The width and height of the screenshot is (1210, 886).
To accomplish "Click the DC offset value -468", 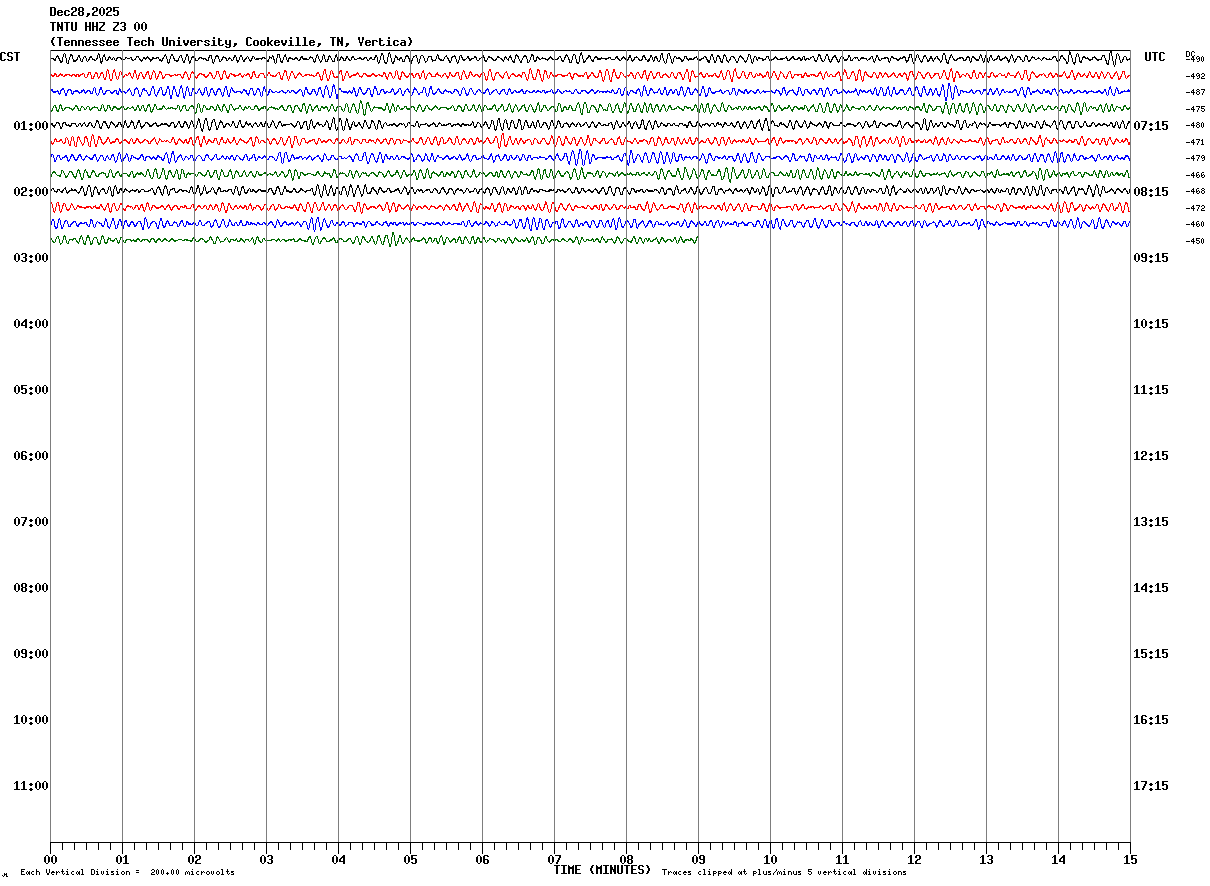I will (1195, 191).
